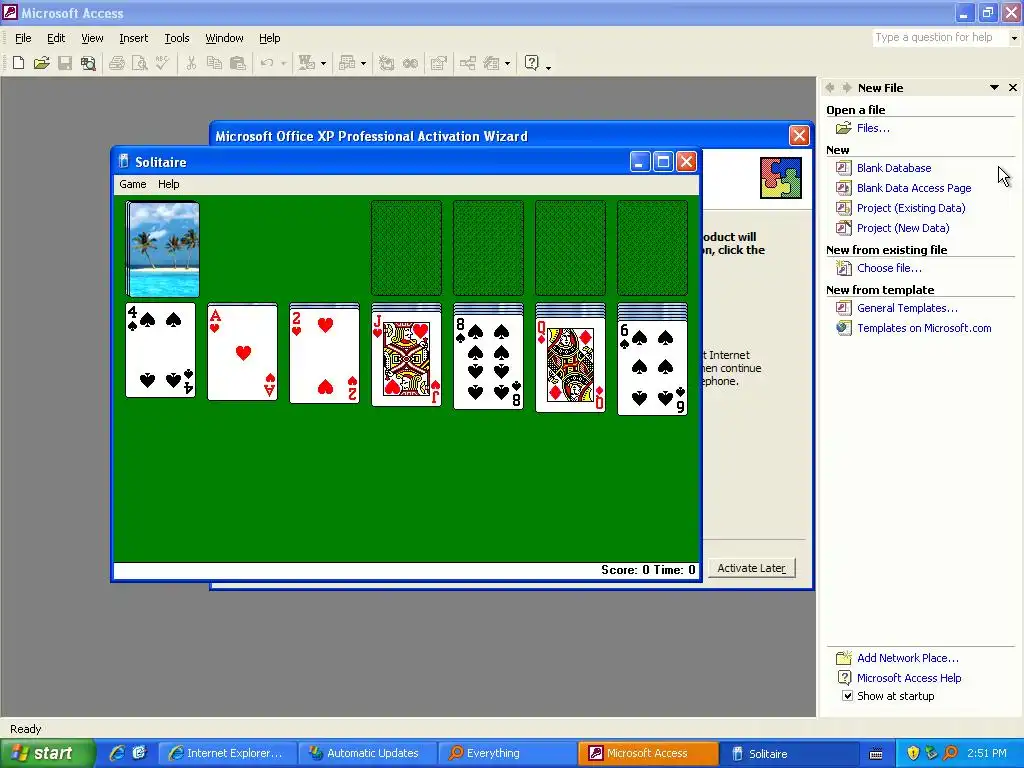The width and height of the screenshot is (1024, 768).
Task: Click the Properties toolbar icon
Action: tap(439, 63)
